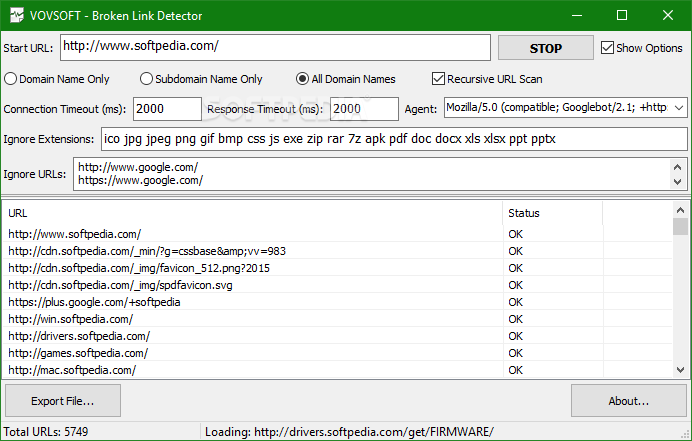Click the Ignore Extensions text field
This screenshot has width=692, height=441.
pos(394,139)
